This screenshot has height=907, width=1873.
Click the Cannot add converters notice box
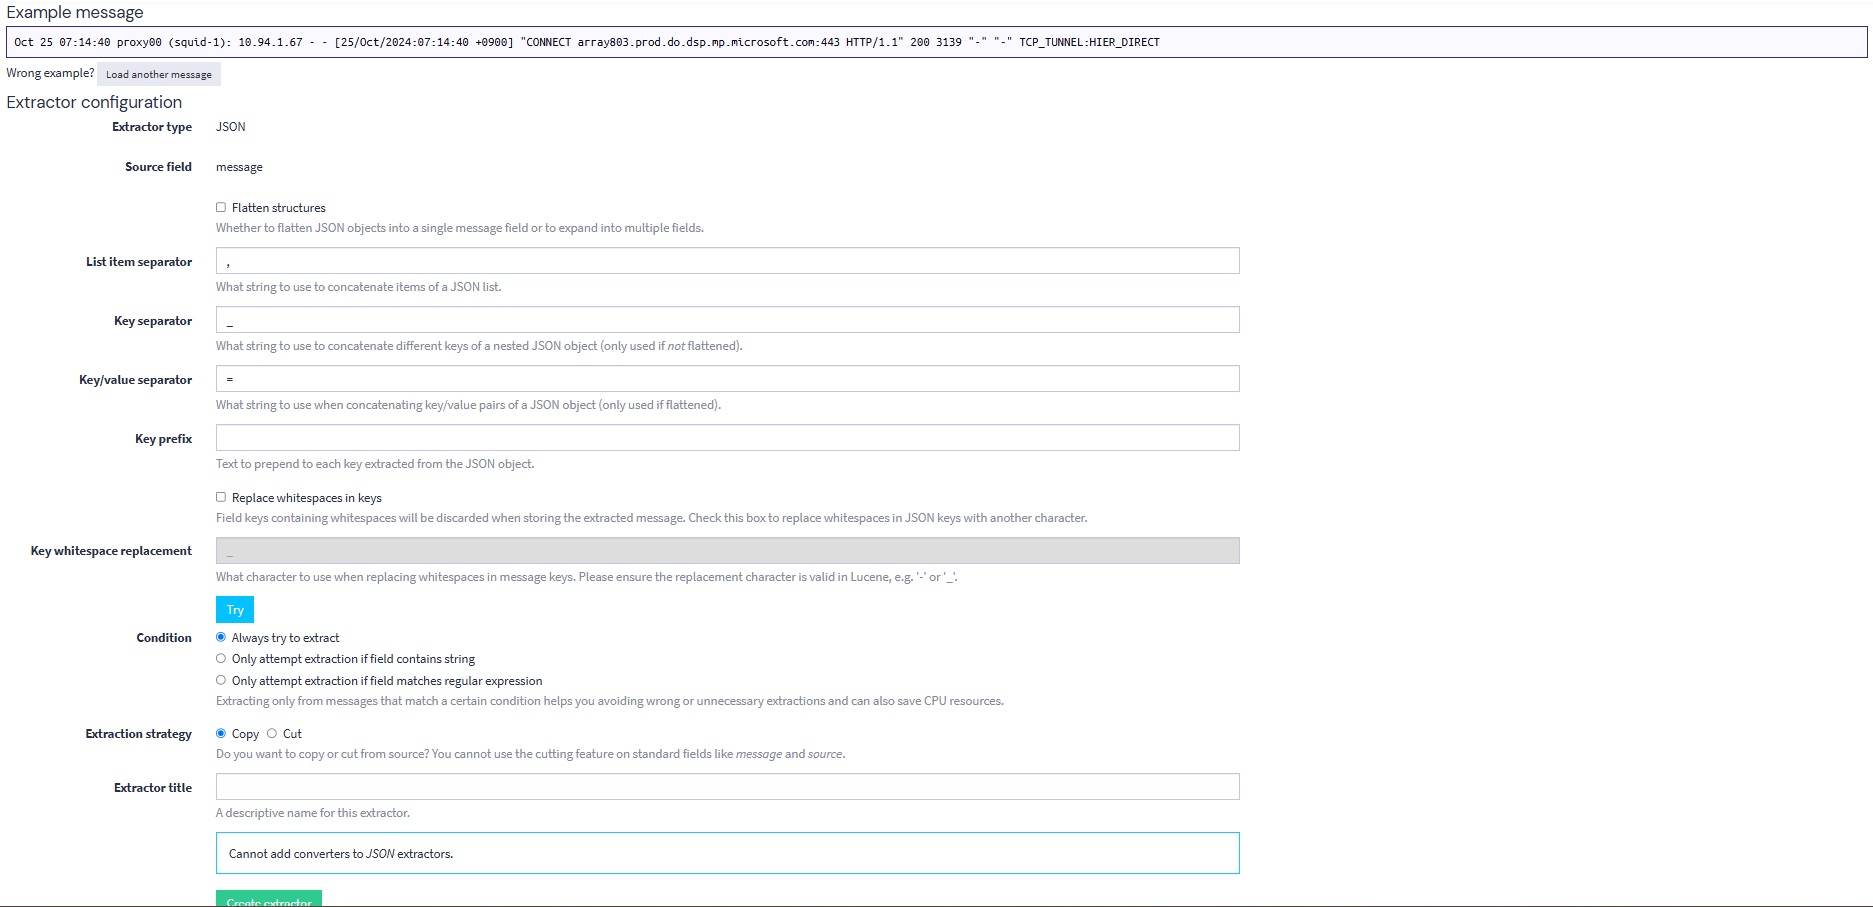(x=727, y=853)
